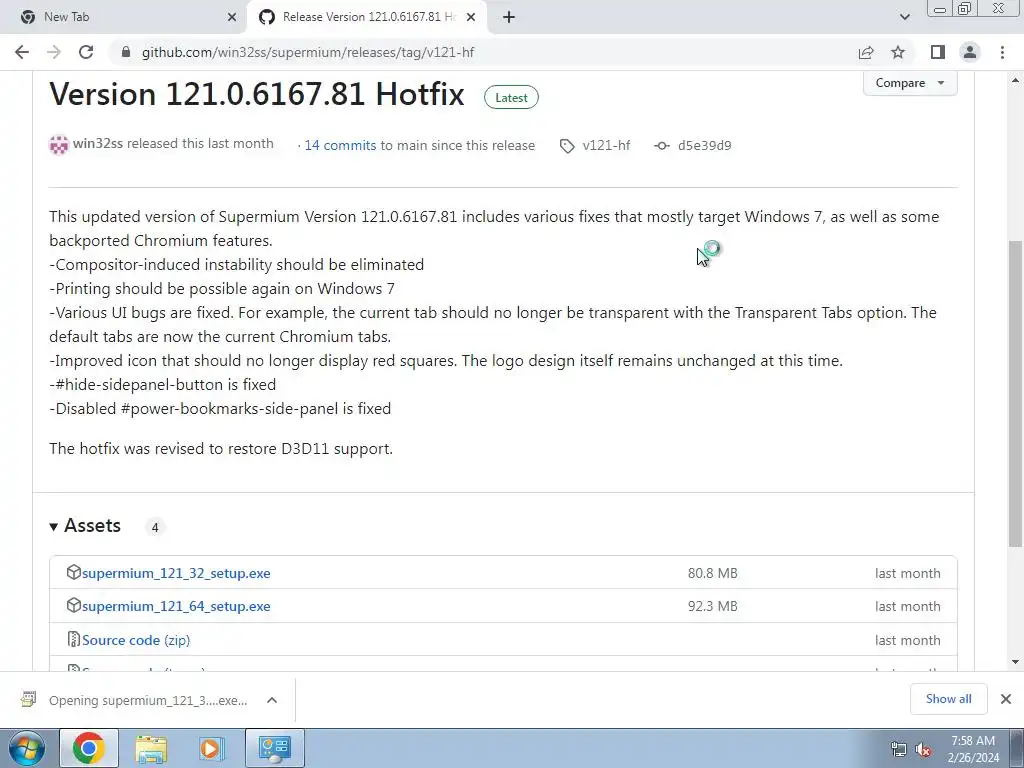
Task: Expand download item options chevron
Action: [272, 700]
